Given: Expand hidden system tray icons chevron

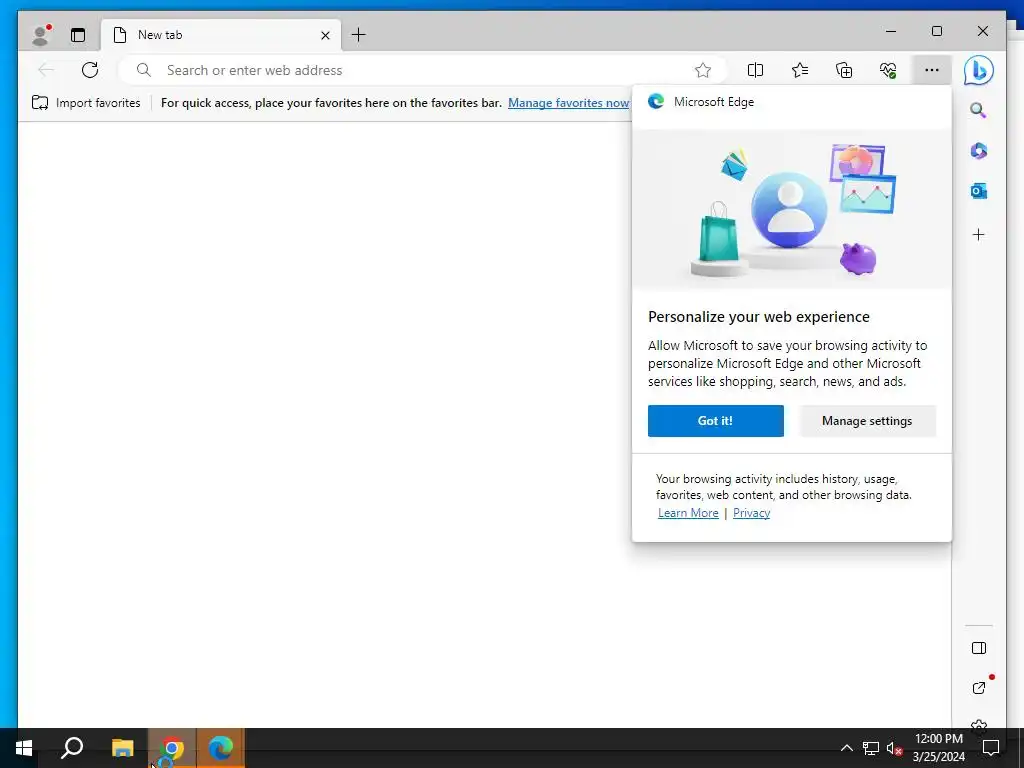Looking at the screenshot, I should [846, 748].
